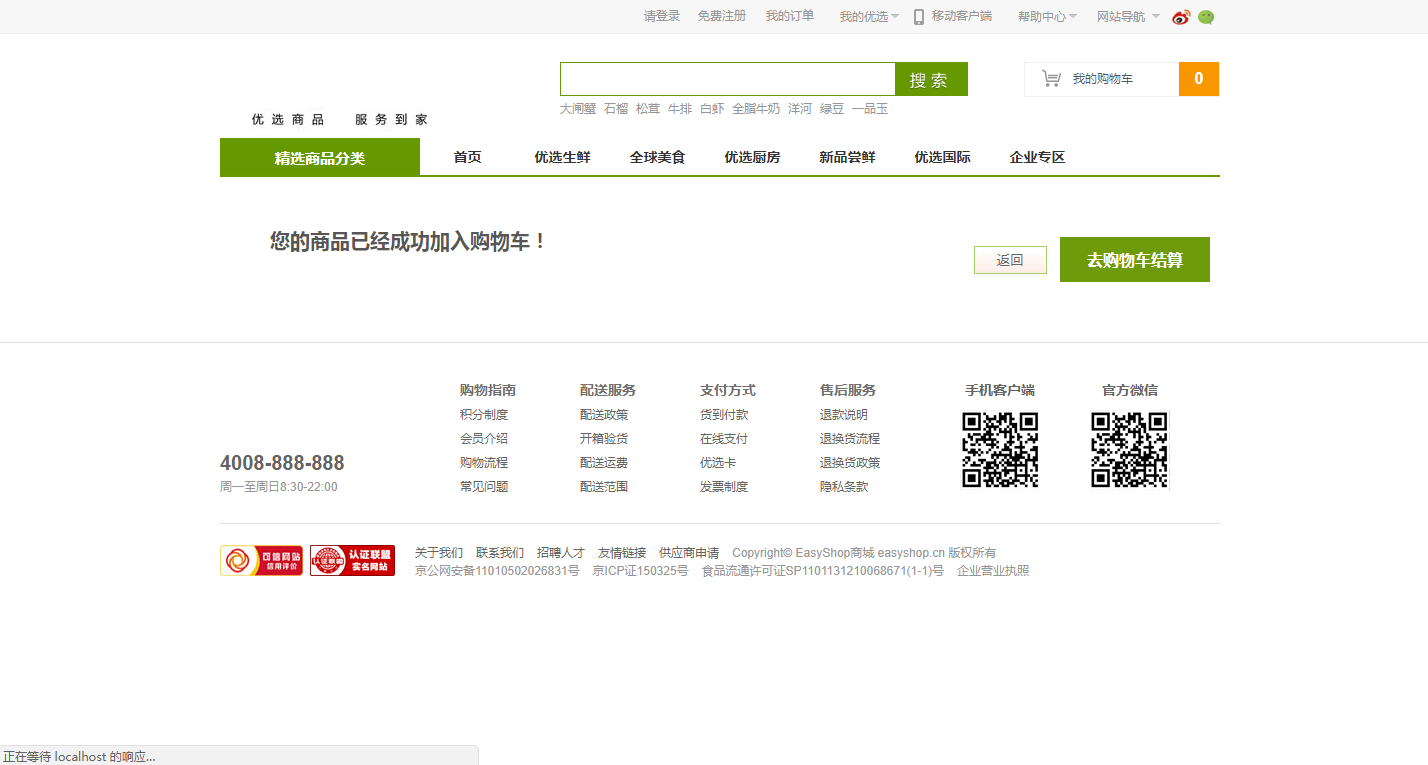Open the 全球美食 nav tab
1428x765 pixels.
point(657,157)
